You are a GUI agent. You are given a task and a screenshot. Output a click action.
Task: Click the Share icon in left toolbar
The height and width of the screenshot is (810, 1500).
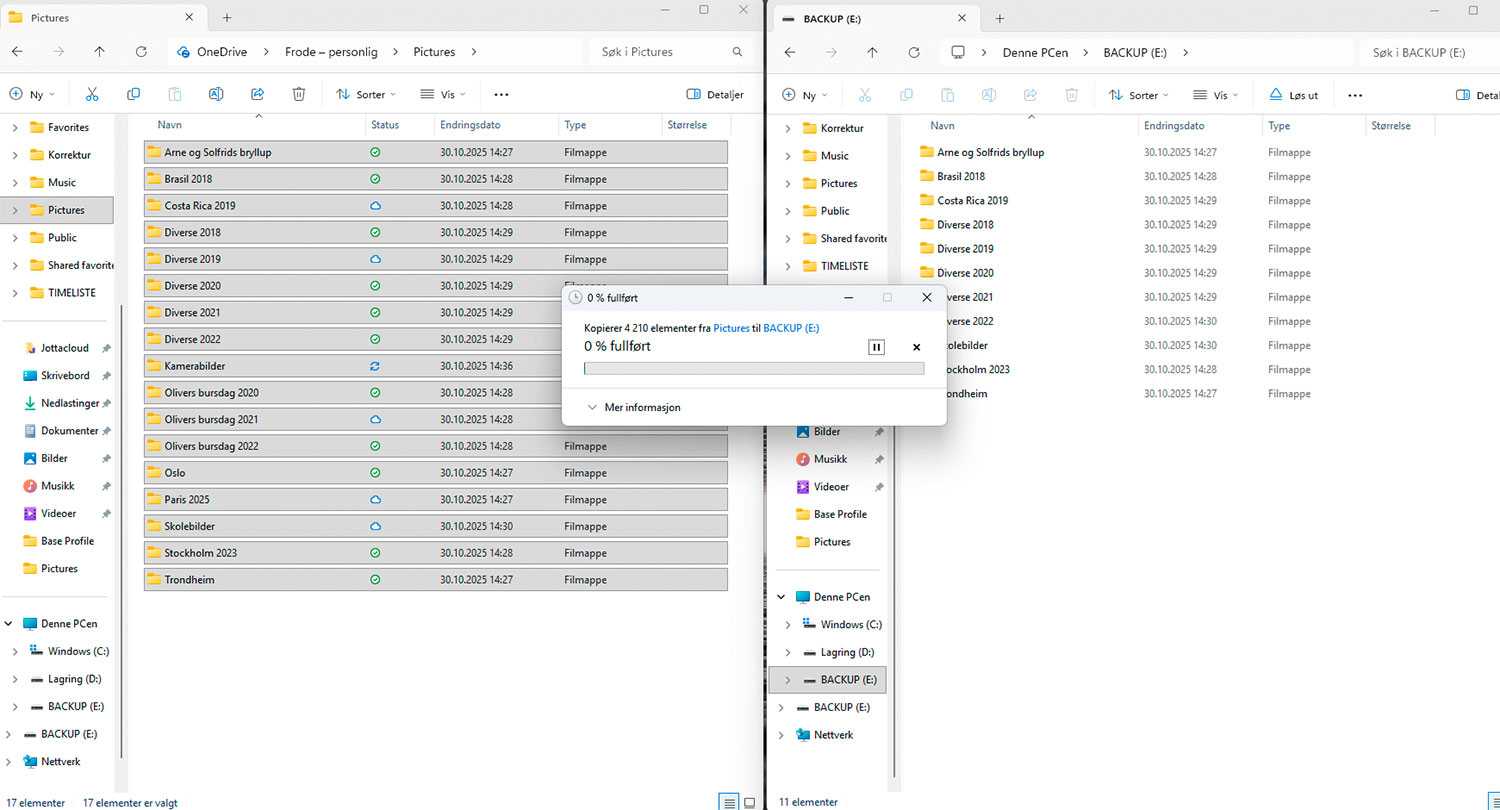point(257,94)
